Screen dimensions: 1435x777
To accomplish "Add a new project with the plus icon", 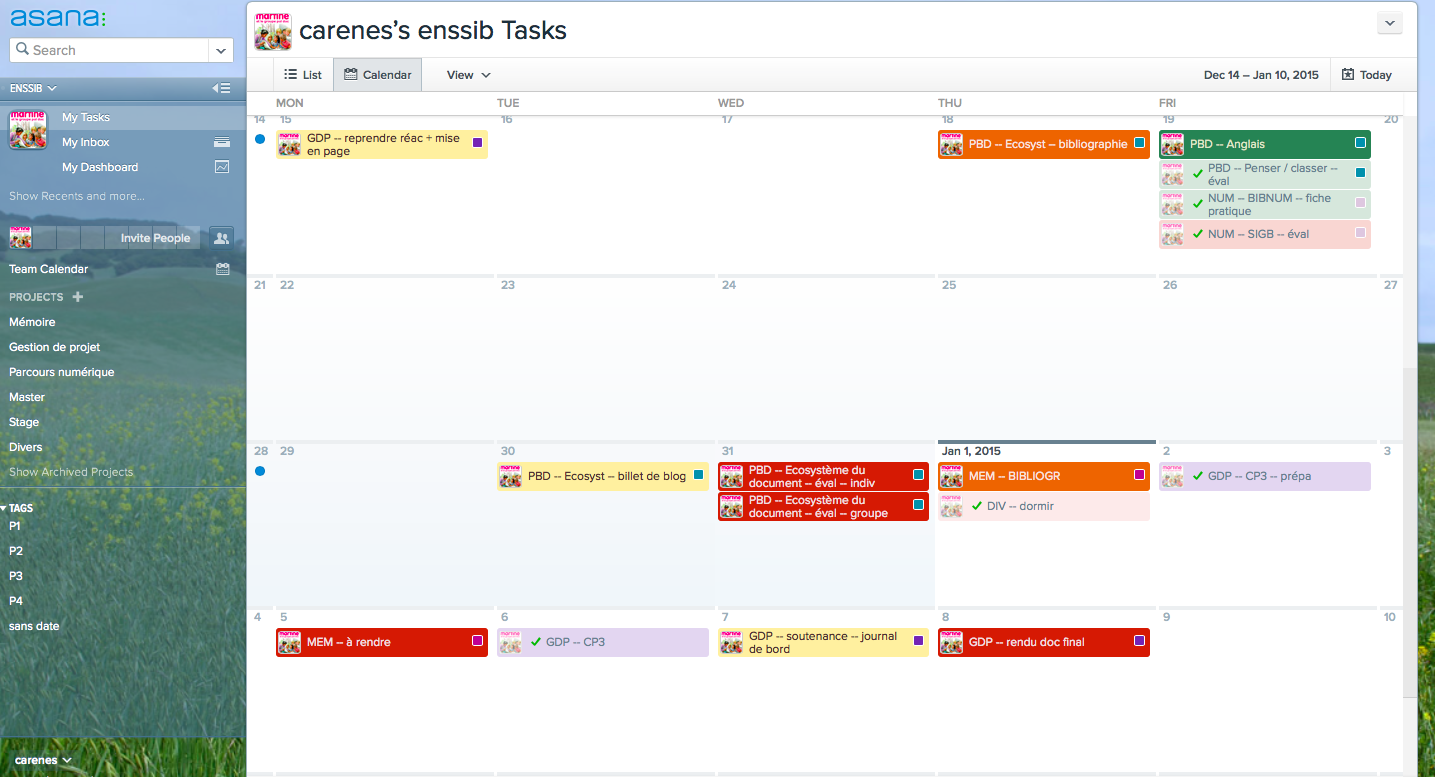I will (x=78, y=297).
